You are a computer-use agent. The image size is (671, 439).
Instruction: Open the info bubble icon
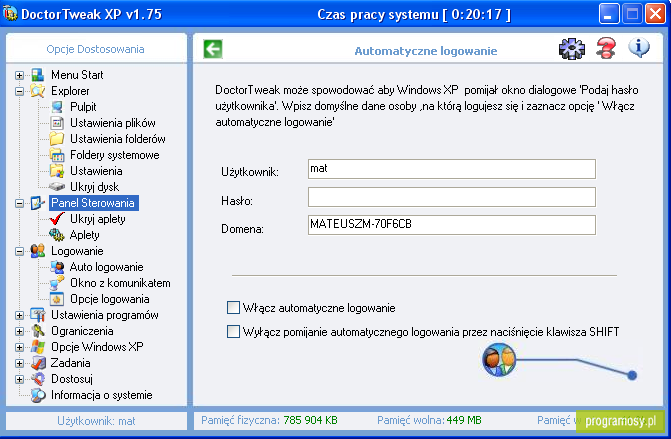(x=639, y=47)
